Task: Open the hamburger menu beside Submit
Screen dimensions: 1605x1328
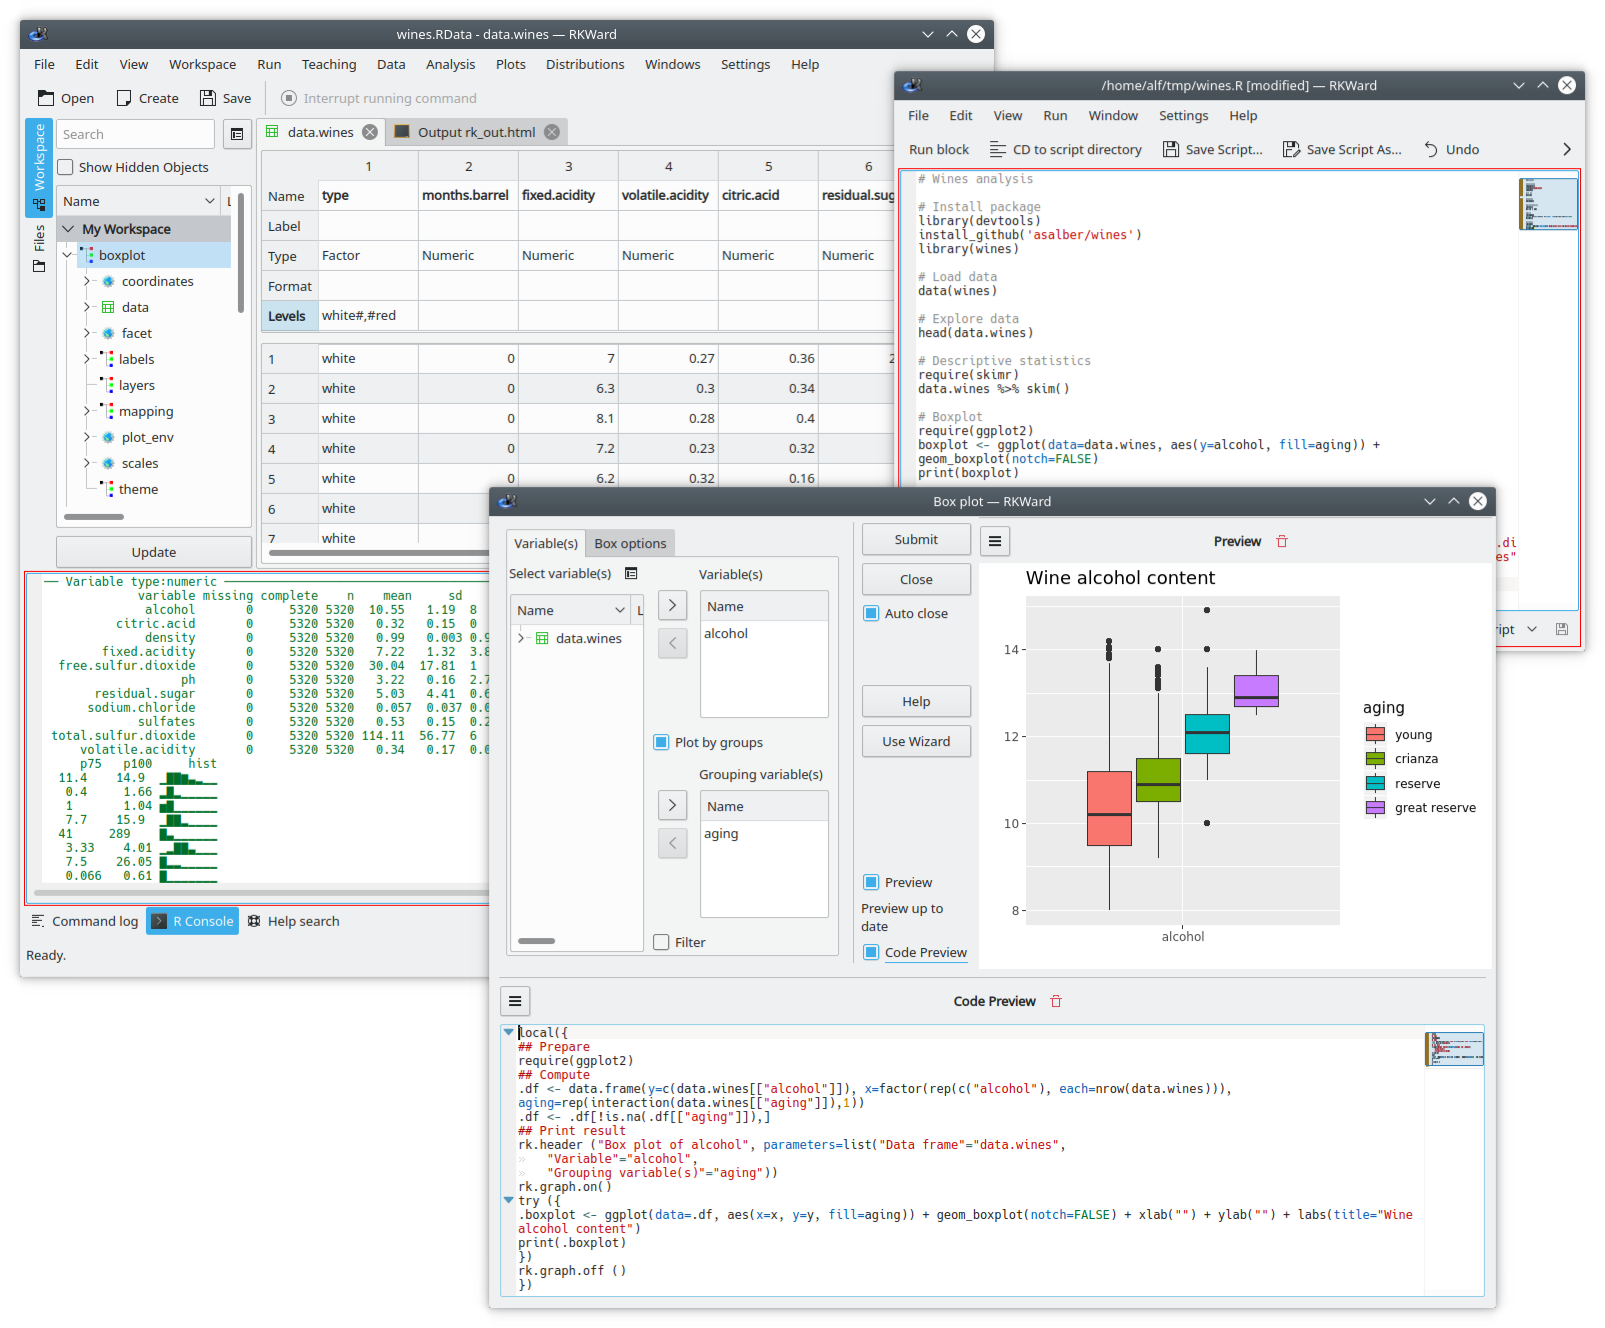Action: pos(994,541)
